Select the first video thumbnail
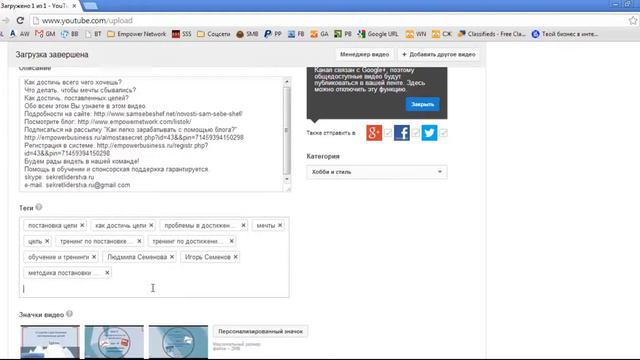 (x=50, y=342)
